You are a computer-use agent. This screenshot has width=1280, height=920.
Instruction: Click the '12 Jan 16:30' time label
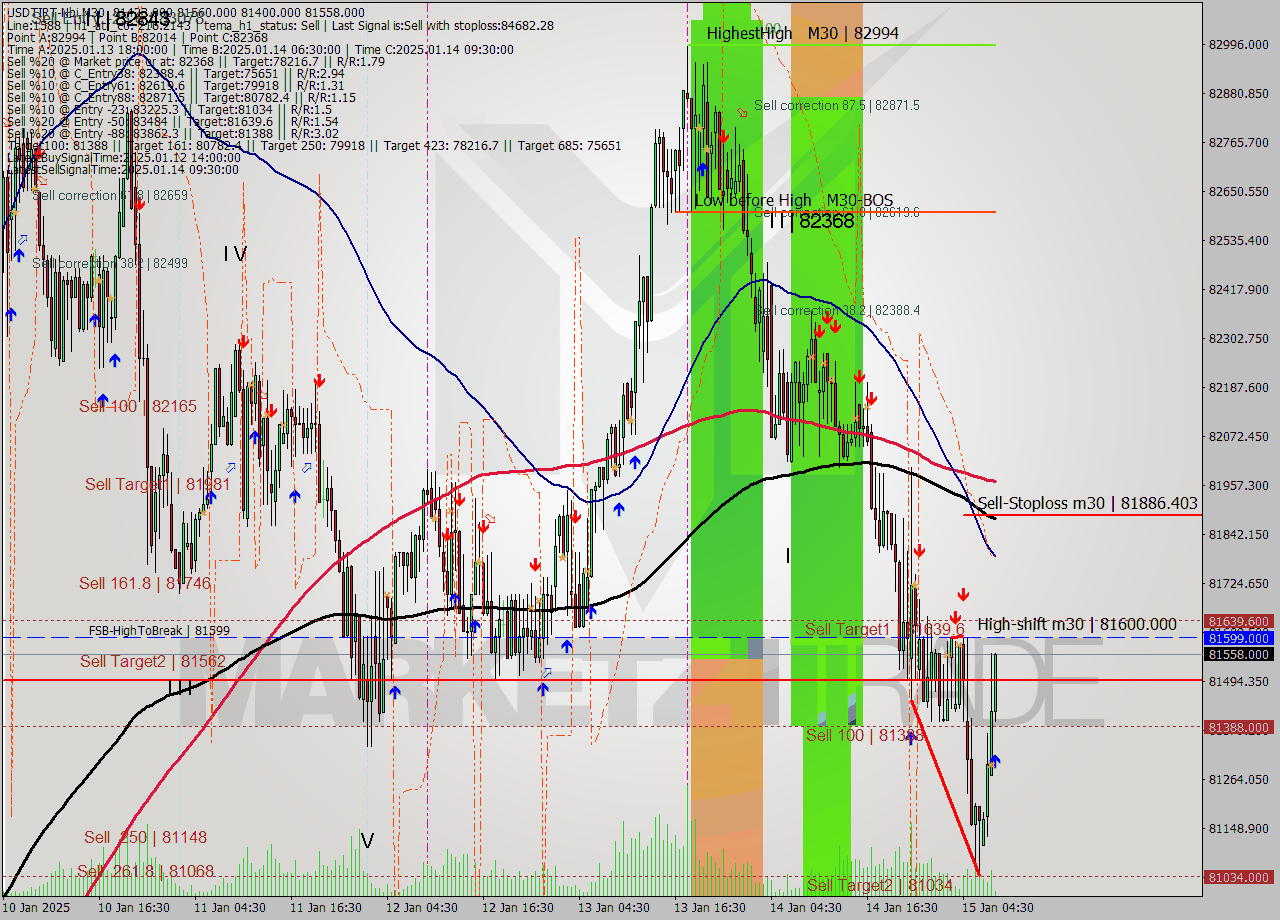pos(518,908)
